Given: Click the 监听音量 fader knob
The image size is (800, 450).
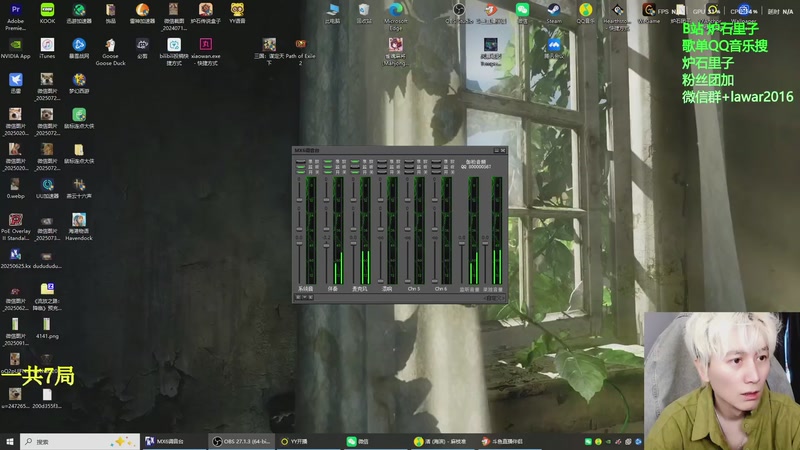Looking at the screenshot, I should click(462, 243).
